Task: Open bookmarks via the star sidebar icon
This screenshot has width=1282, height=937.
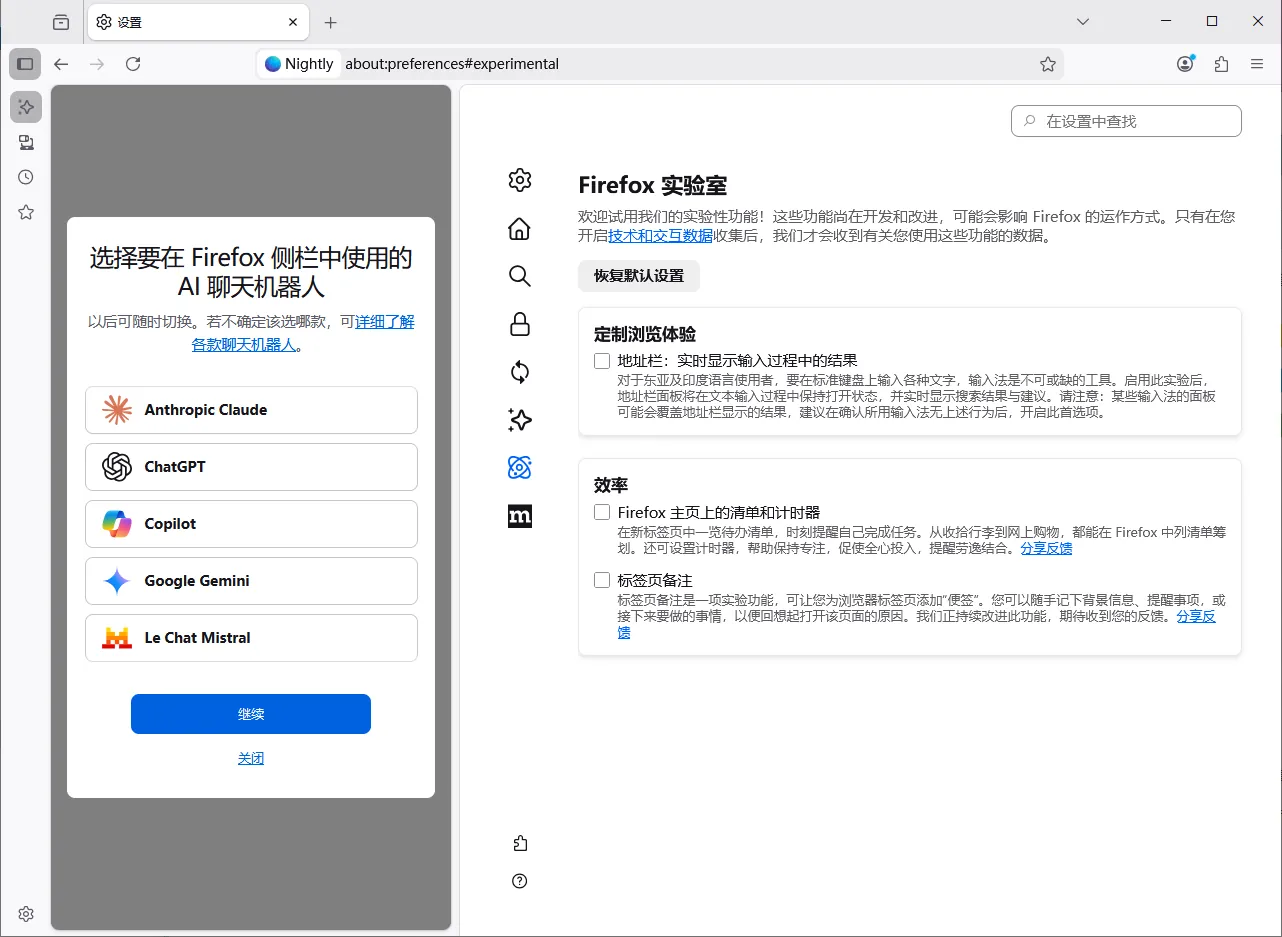Action: coord(25,212)
